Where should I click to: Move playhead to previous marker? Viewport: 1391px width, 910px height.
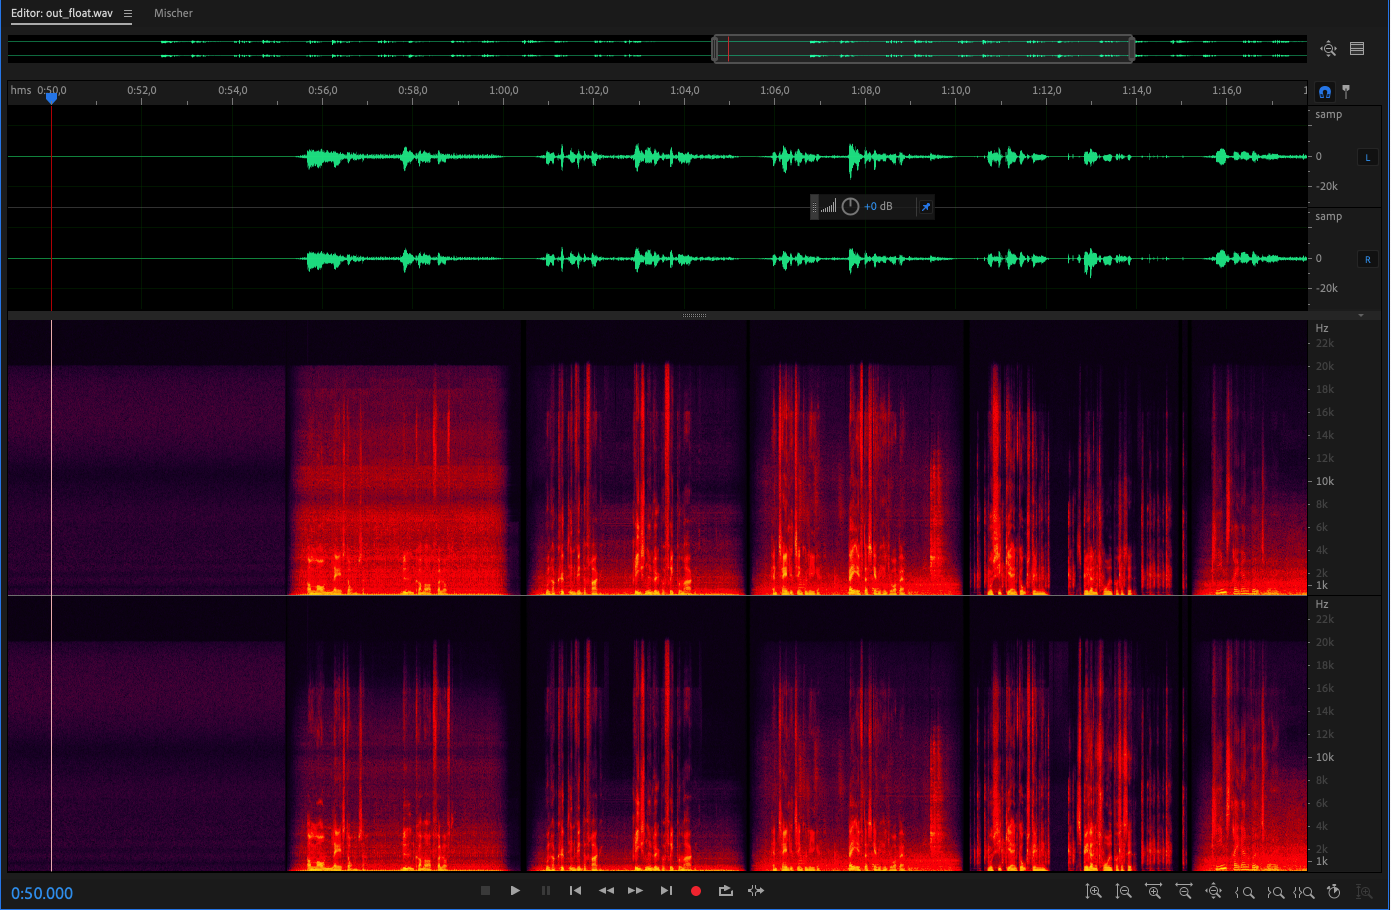pyautogui.click(x=575, y=891)
